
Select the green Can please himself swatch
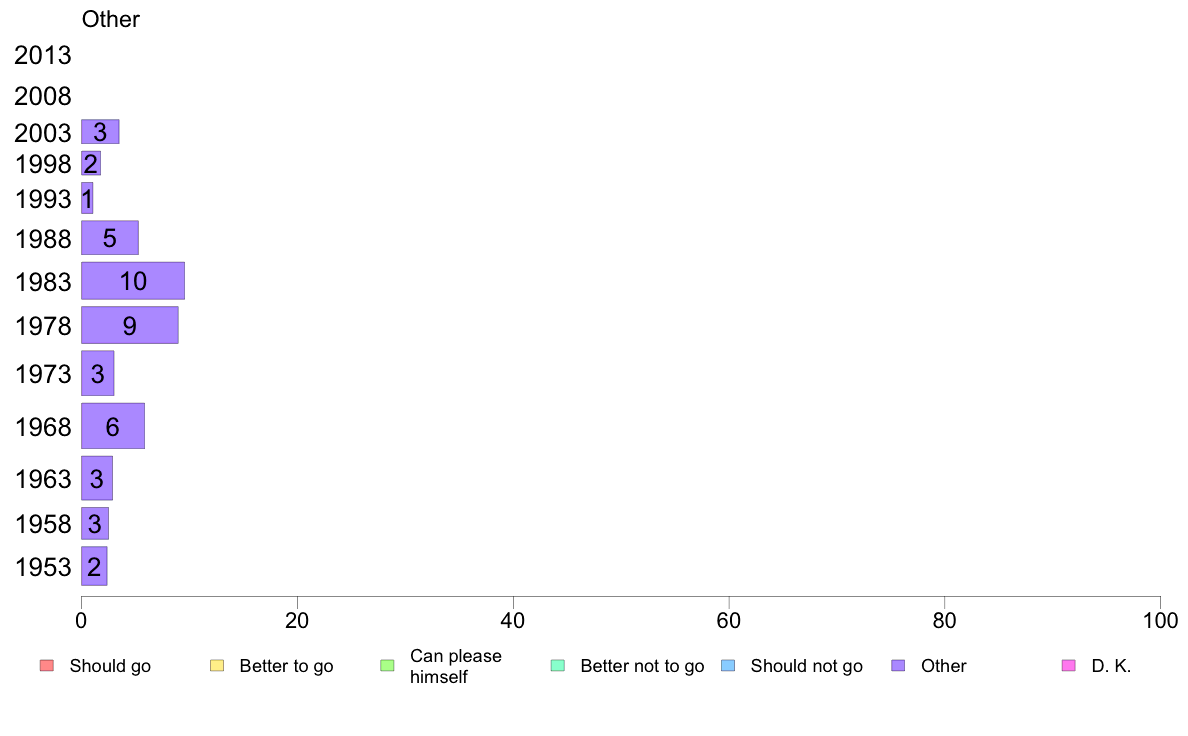387,666
